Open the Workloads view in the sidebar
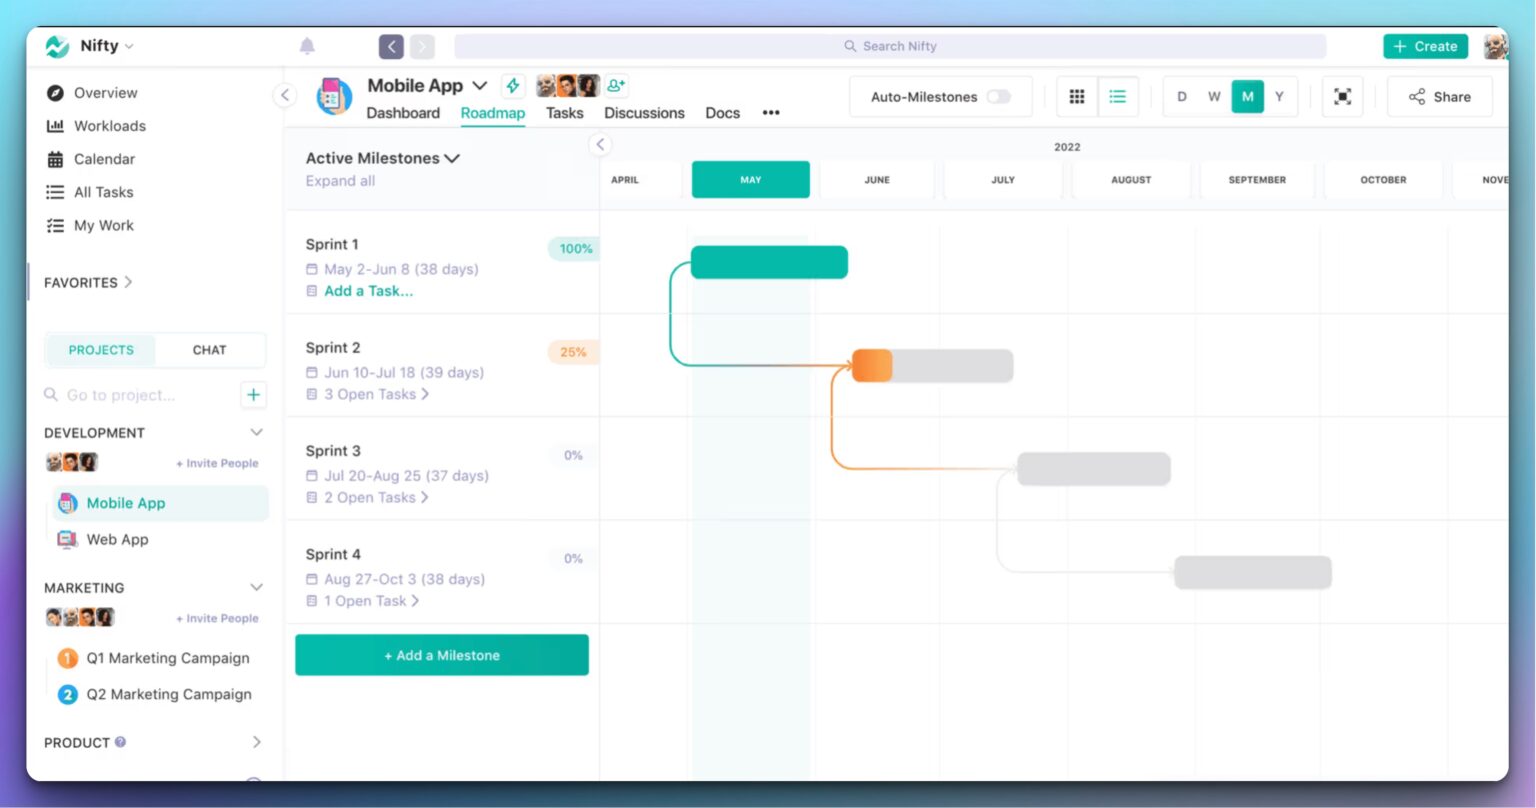Screen dimensions: 1536x808 [x=108, y=125]
